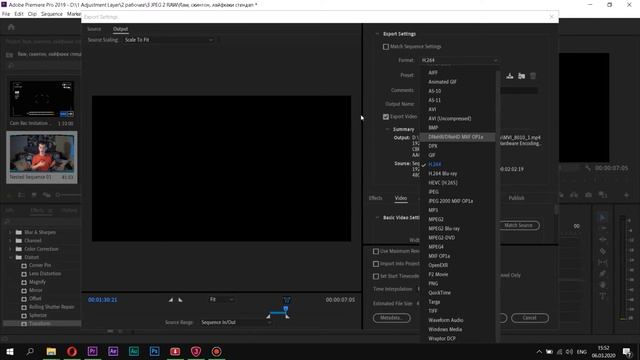Open the Color Correction effects folder

pyautogui.click(x=41, y=249)
